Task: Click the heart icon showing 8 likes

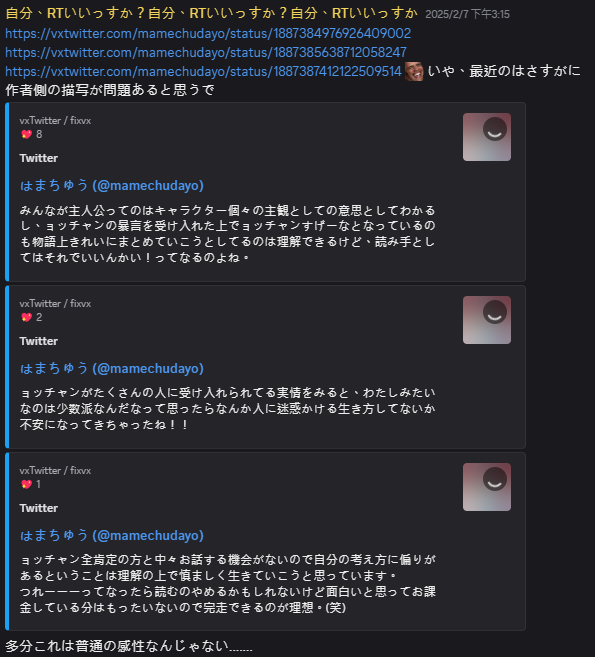Action: [26, 134]
